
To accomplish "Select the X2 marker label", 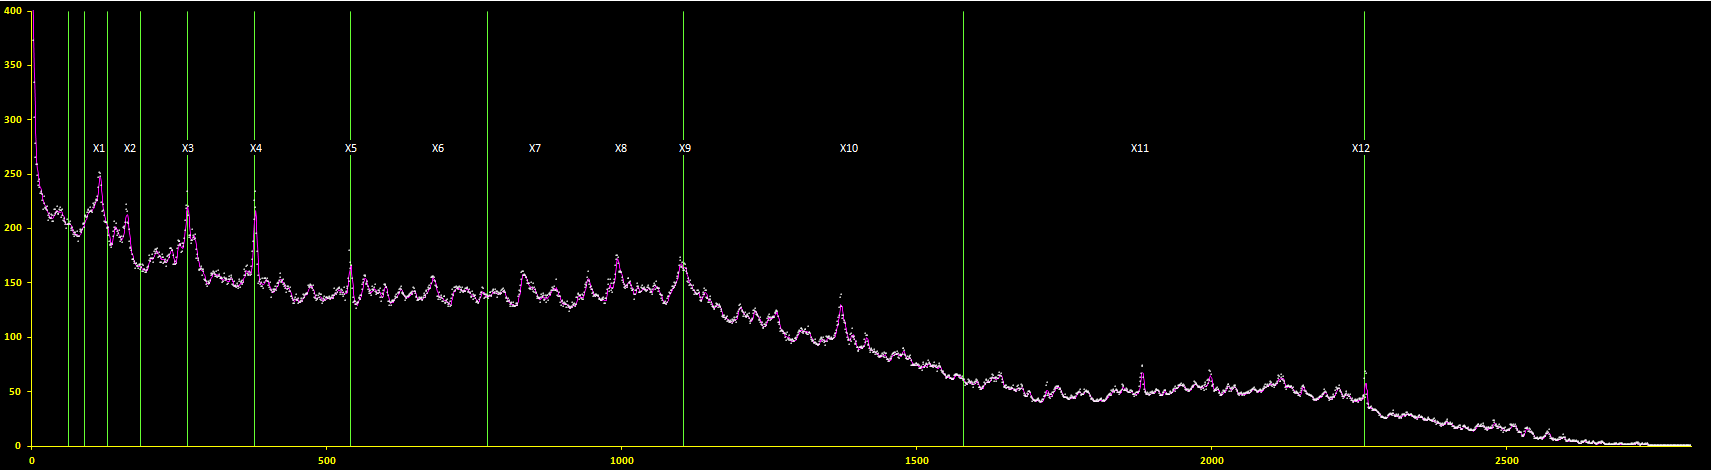I will tap(130, 148).
